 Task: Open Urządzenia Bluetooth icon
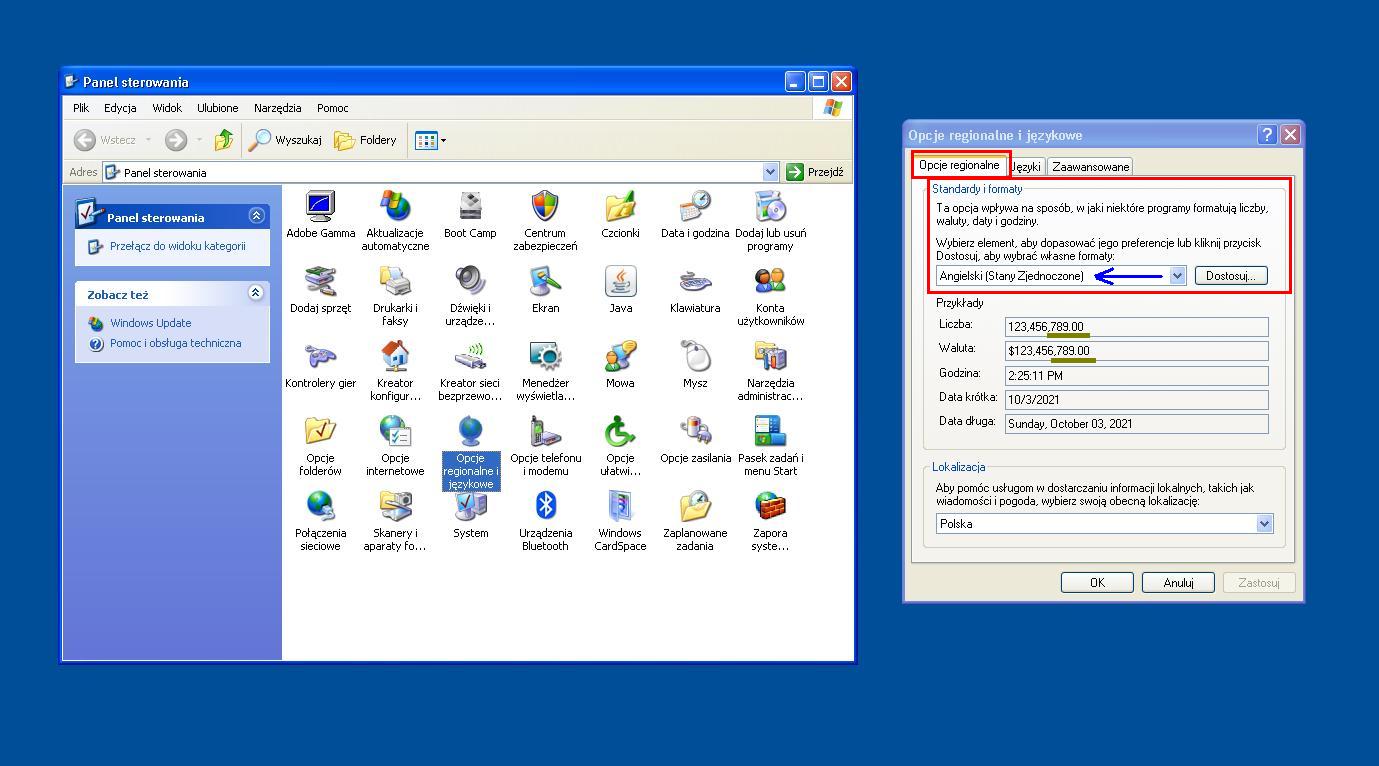click(545, 507)
